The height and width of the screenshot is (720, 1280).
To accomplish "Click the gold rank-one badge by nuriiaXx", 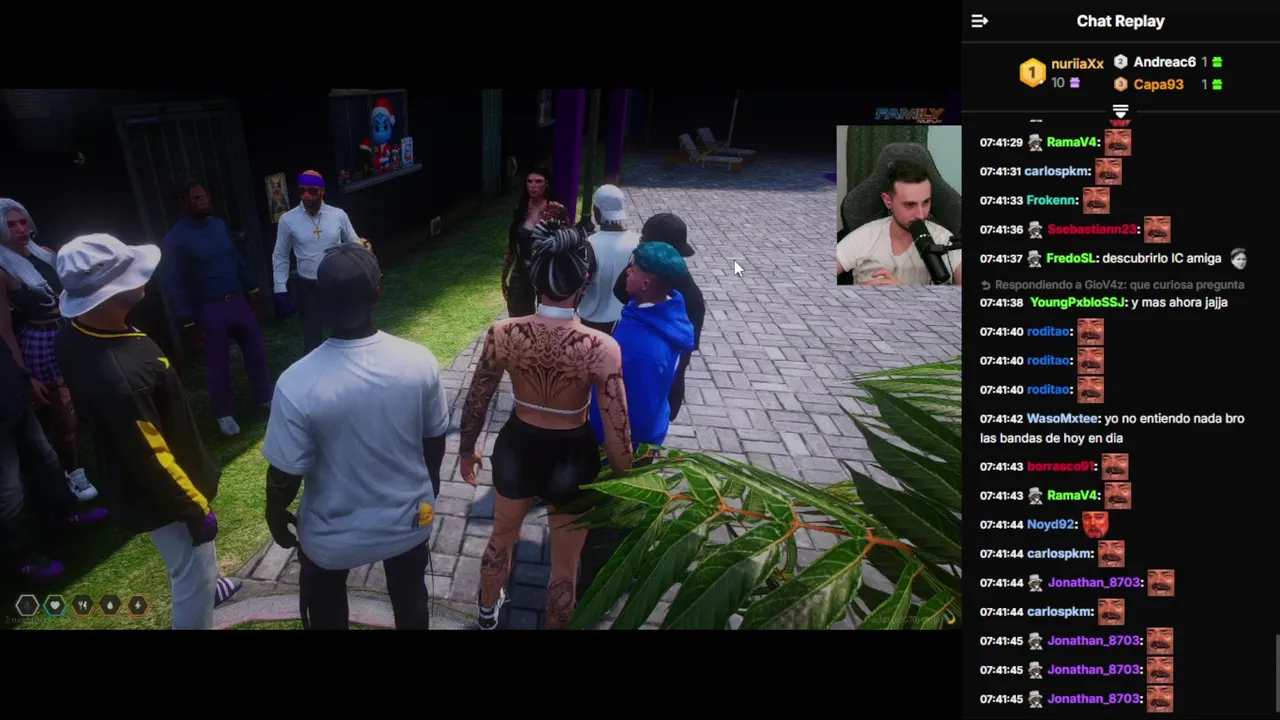I will pos(1032,73).
